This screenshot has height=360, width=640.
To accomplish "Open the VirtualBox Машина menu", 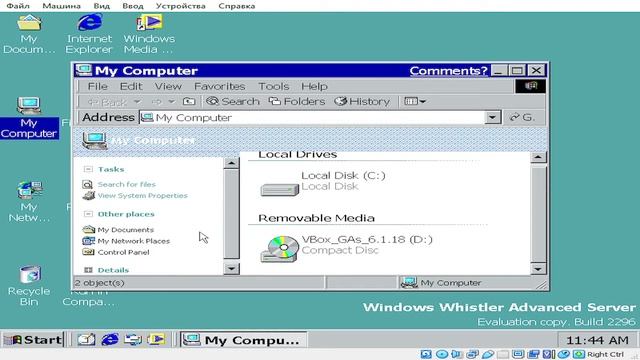I will point(61,6).
